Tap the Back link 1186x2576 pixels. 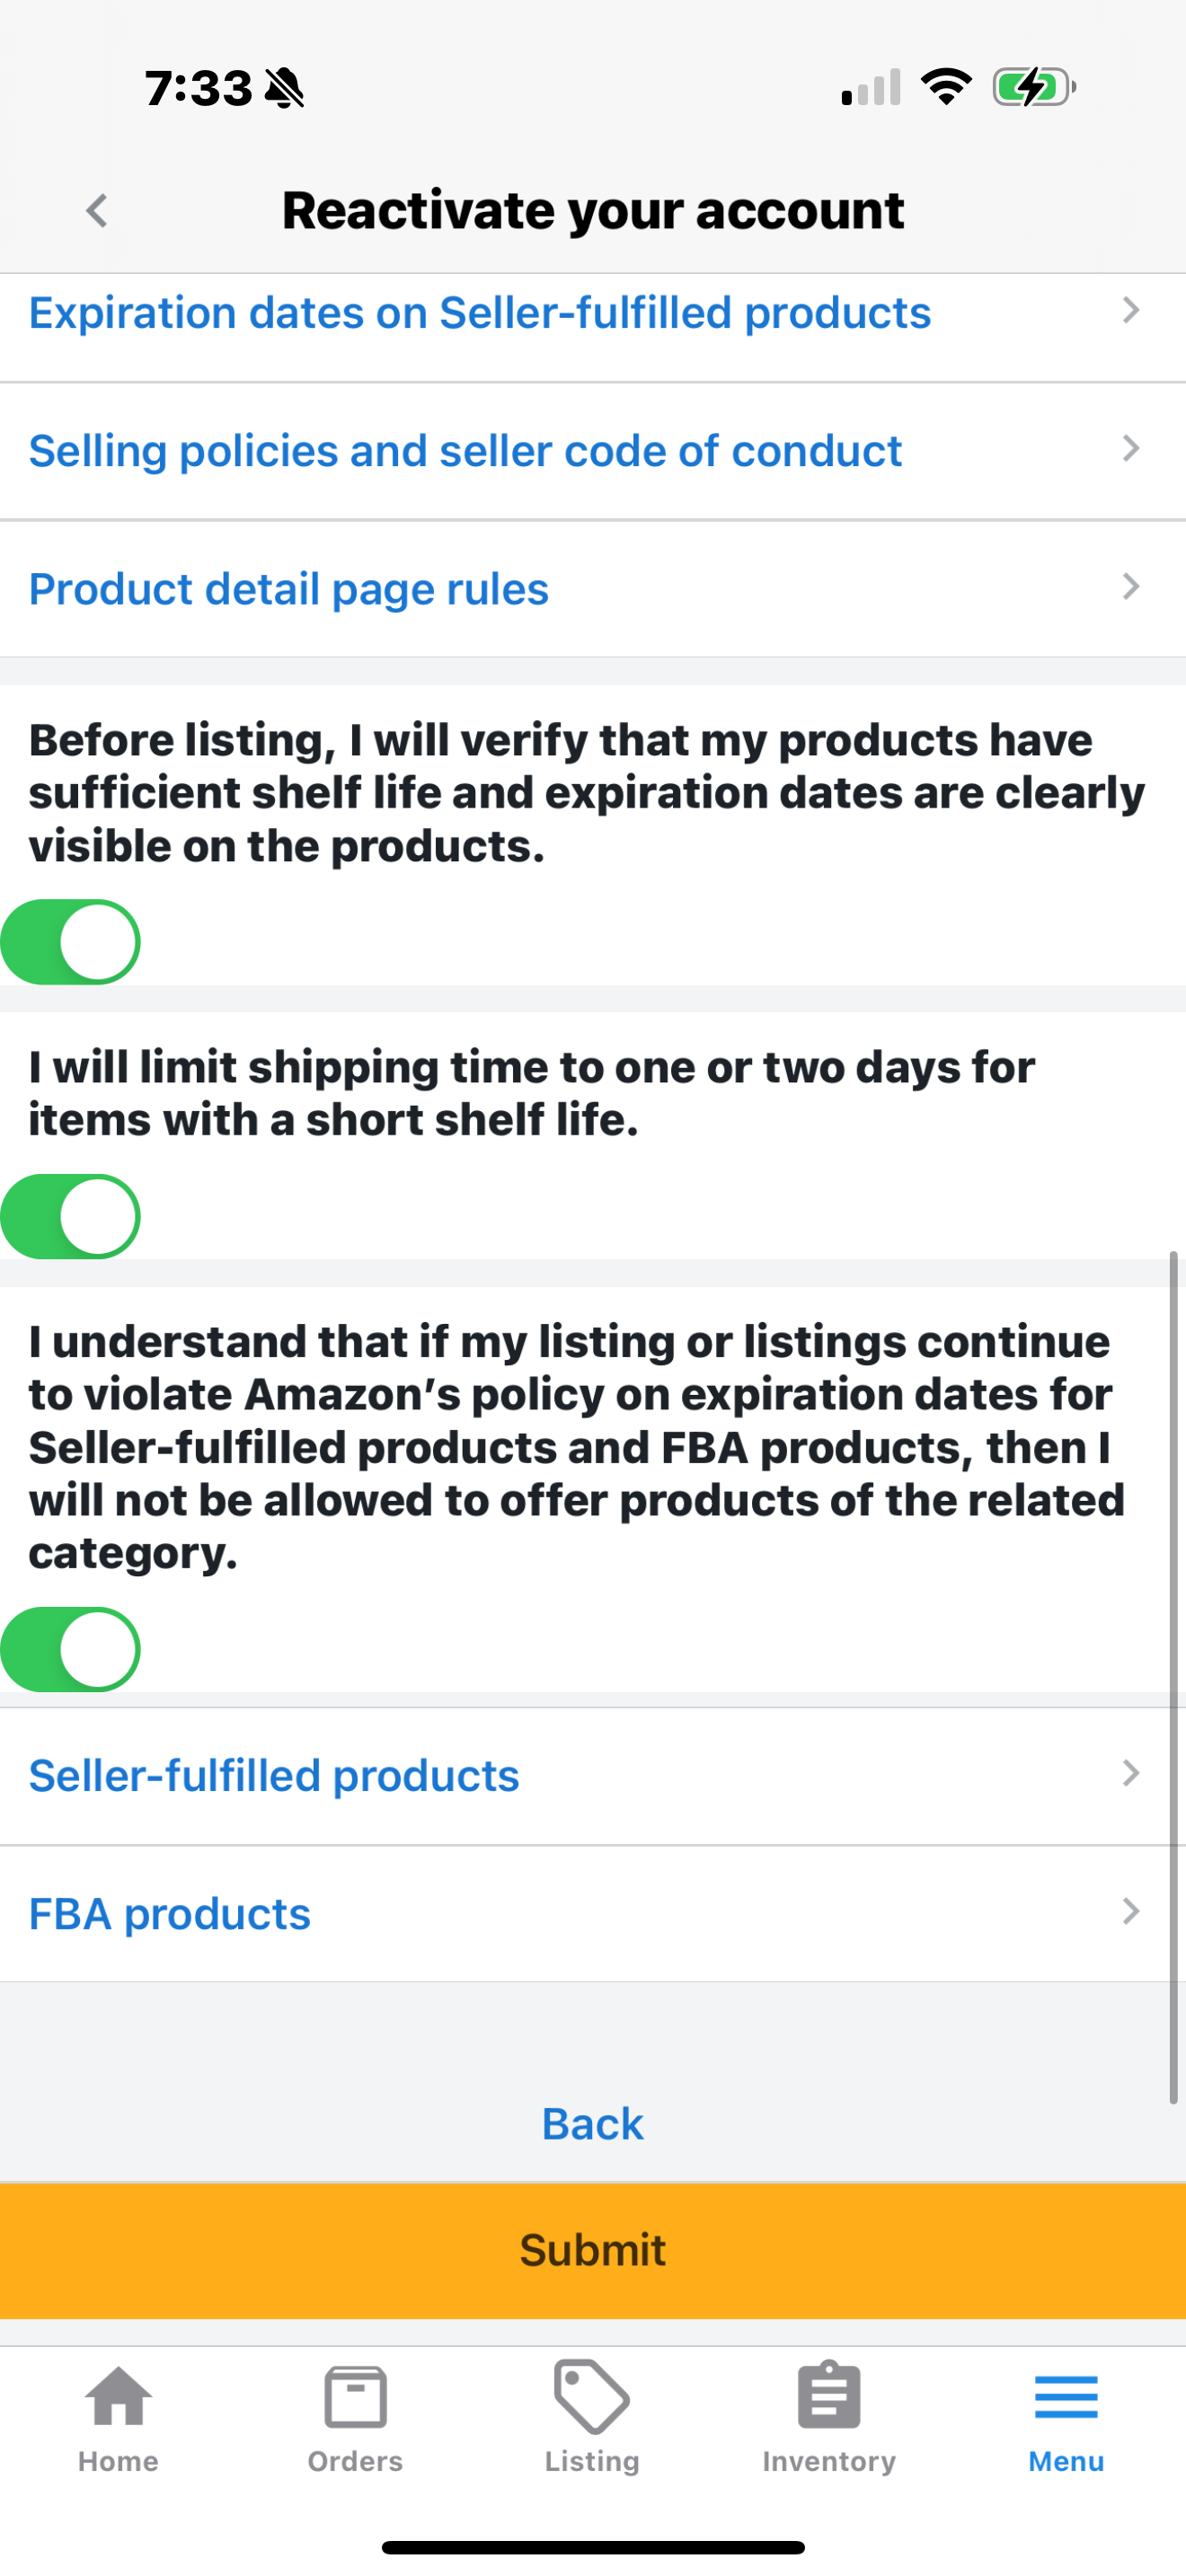593,2124
